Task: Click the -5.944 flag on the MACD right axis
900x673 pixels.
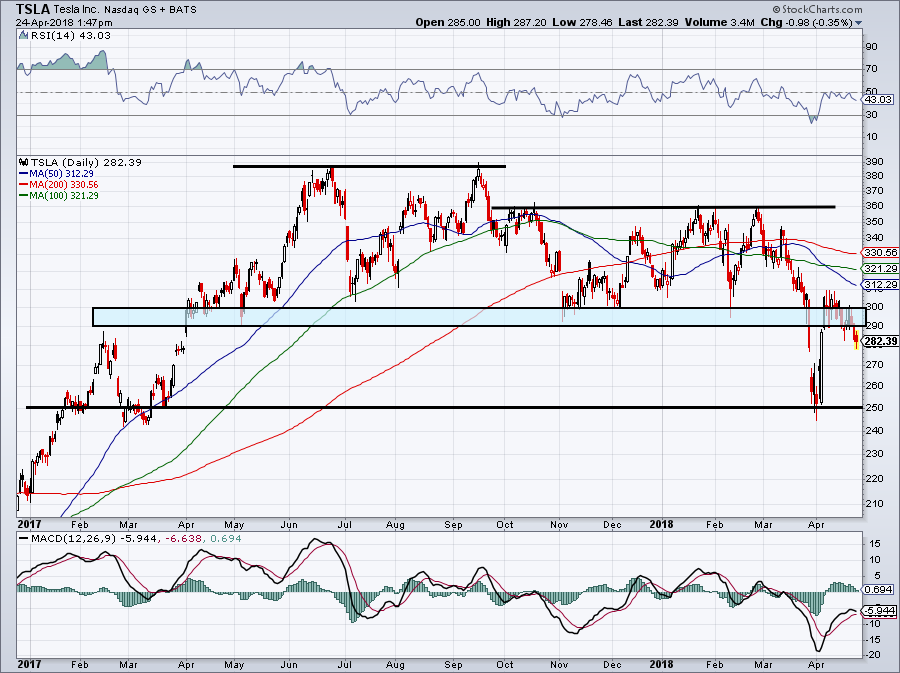Action: point(879,611)
